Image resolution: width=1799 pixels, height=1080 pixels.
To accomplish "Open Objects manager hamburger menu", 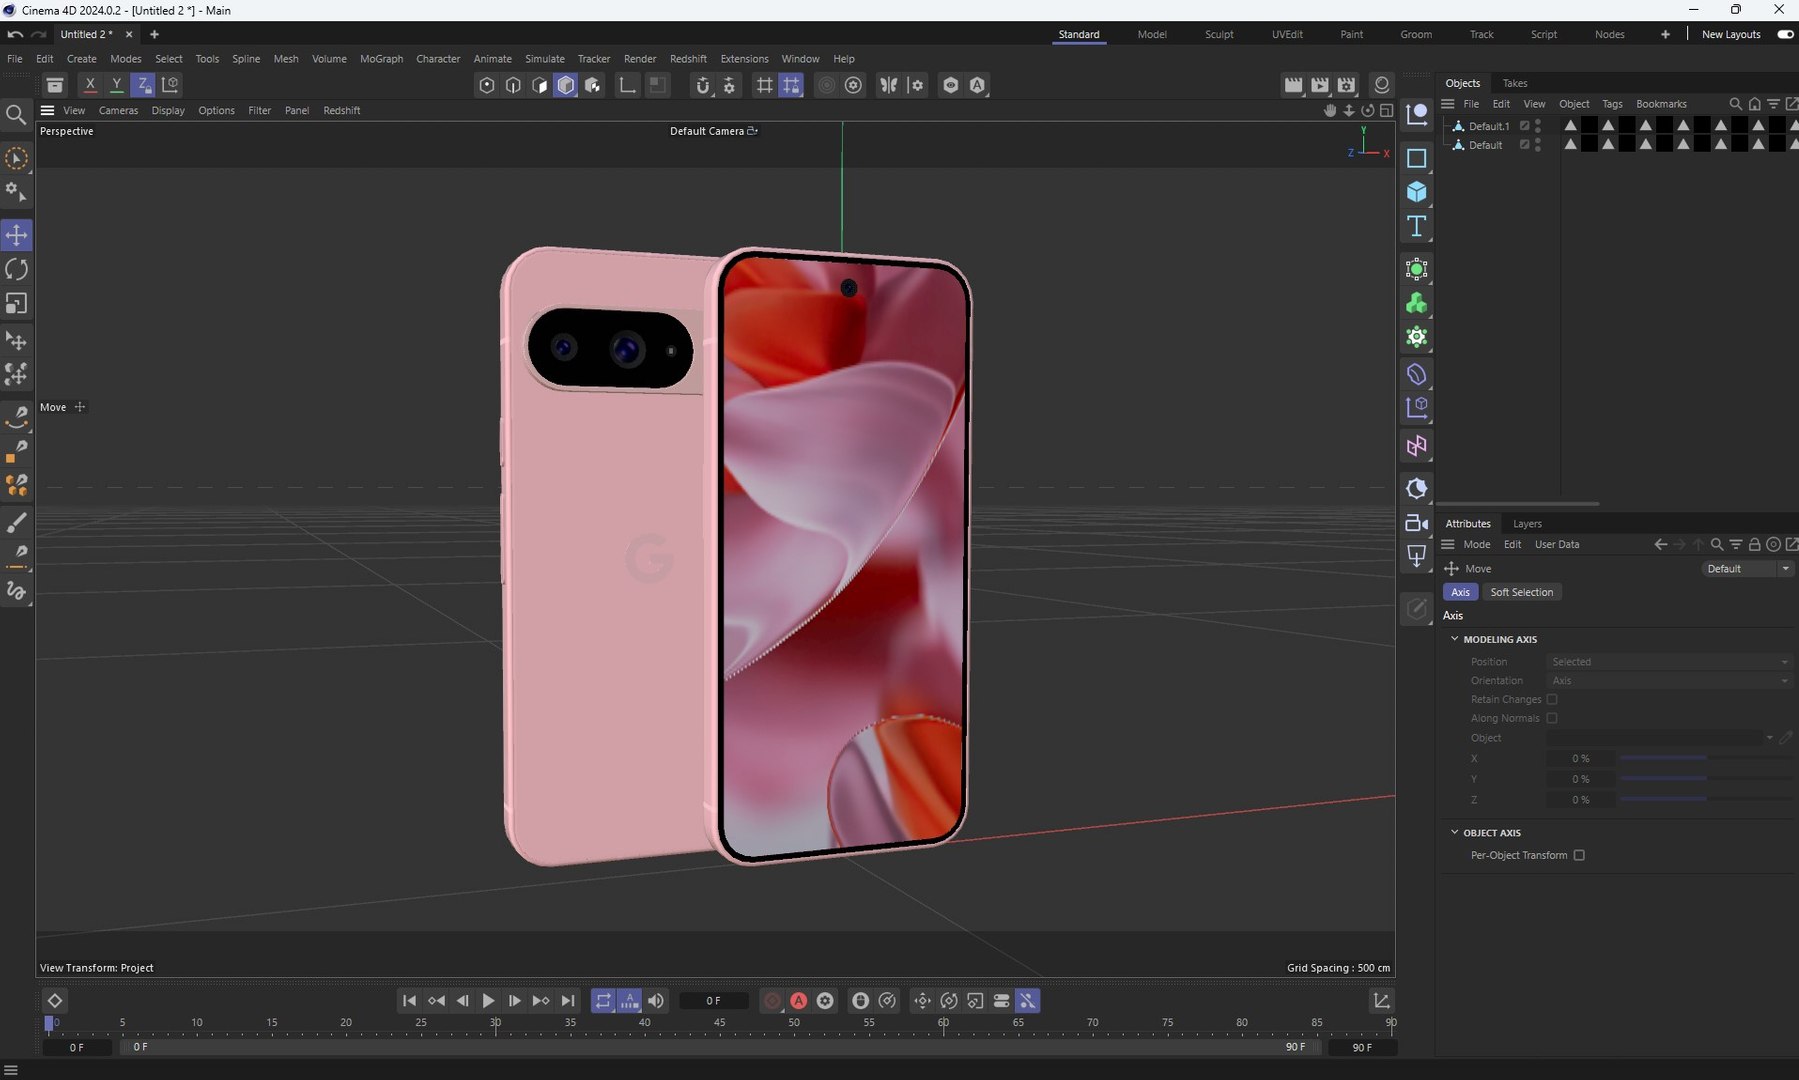I will point(1447,104).
